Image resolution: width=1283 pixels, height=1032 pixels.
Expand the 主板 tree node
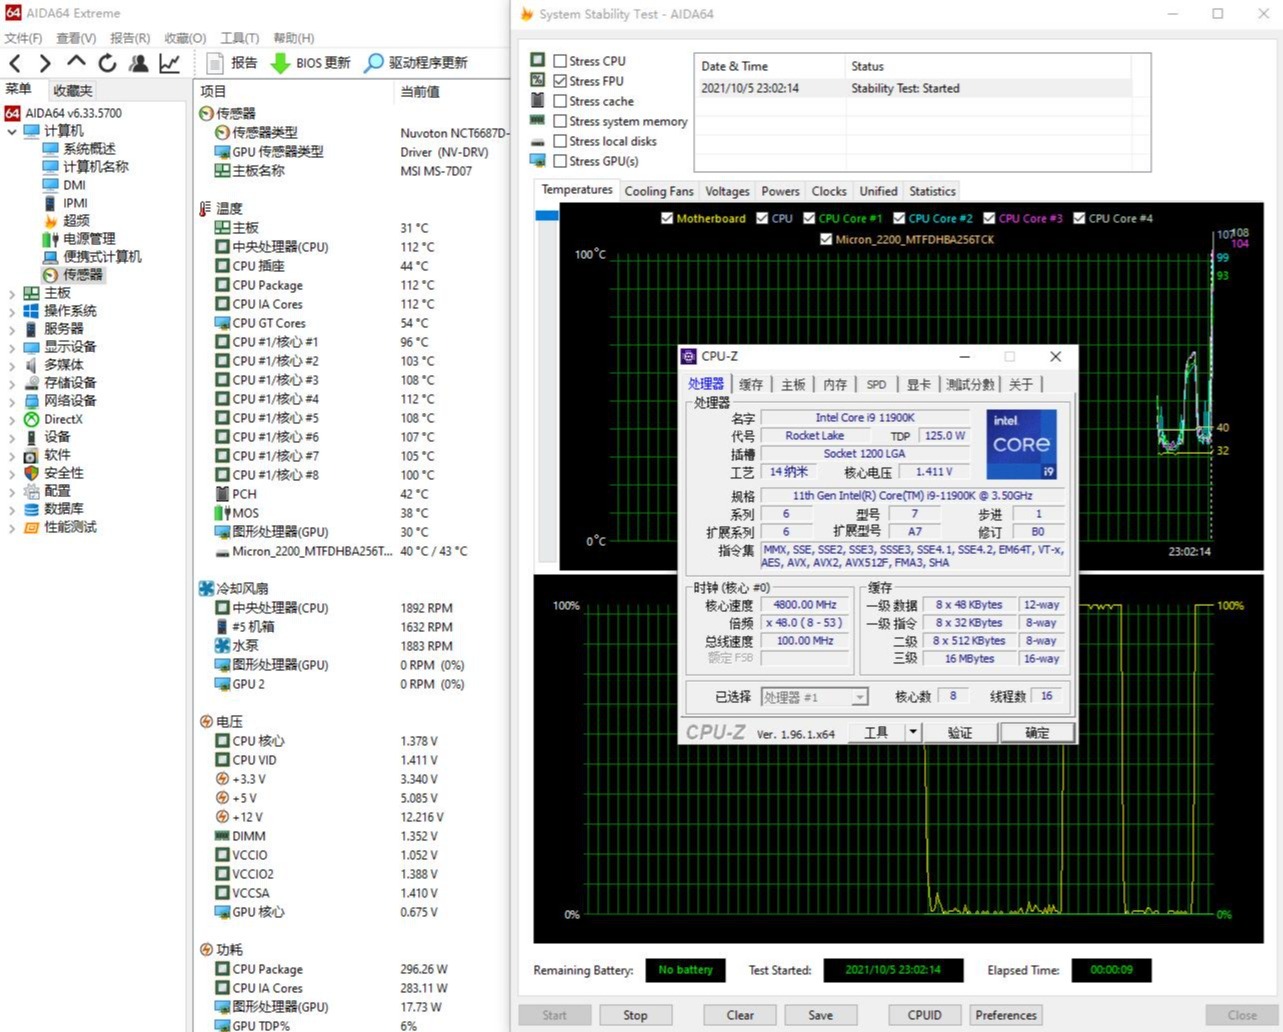[12, 293]
